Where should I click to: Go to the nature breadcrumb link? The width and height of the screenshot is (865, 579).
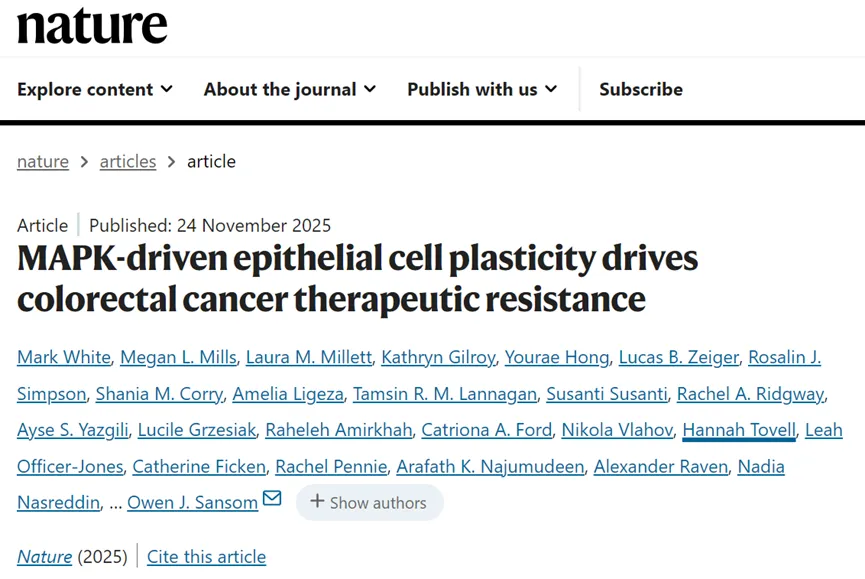point(43,161)
